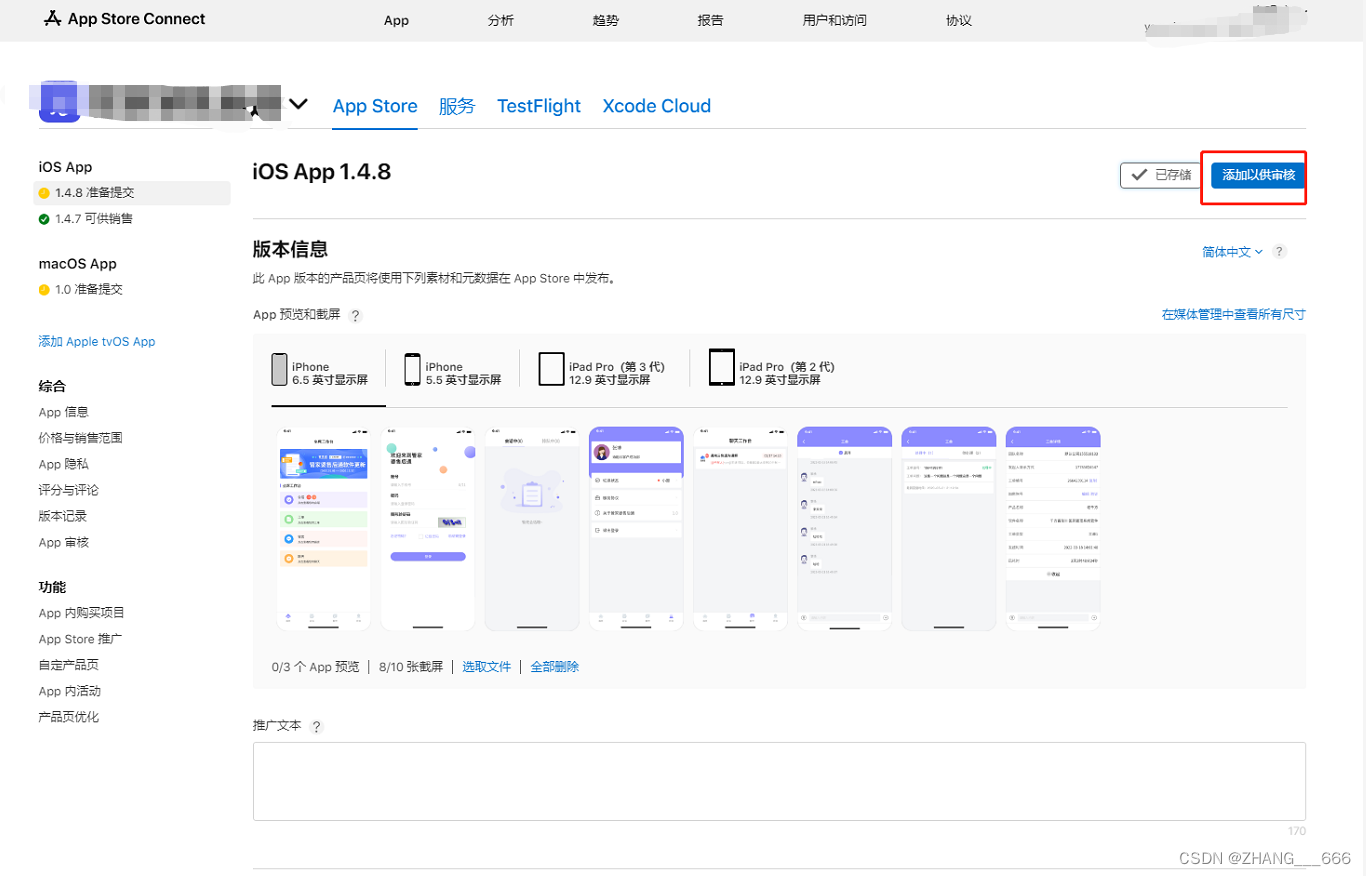Open App 信息 in sidebar
The height and width of the screenshot is (876, 1366).
coord(63,412)
